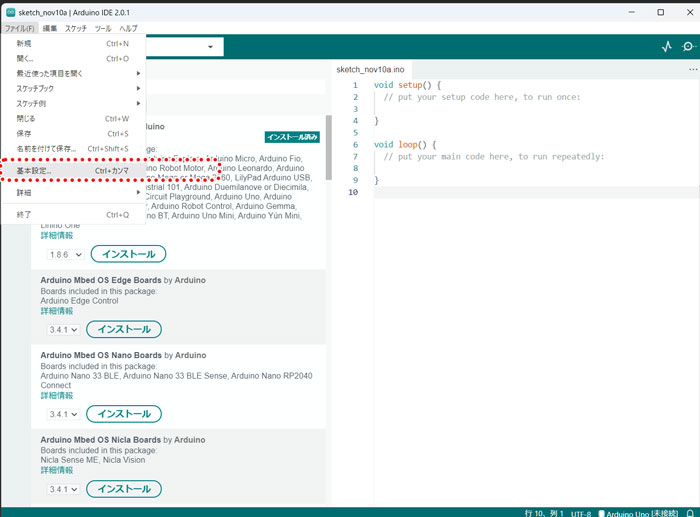Expand スケッチ例 submenu
700x517 pixels.
click(74, 104)
